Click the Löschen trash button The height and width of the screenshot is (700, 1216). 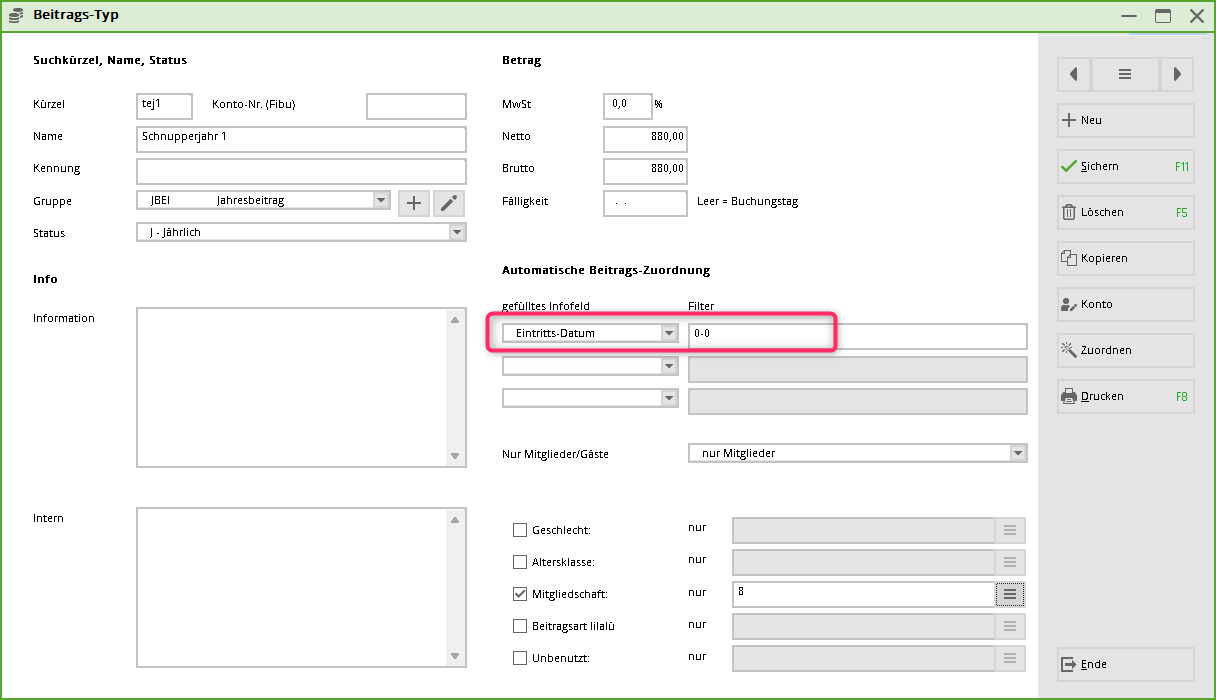pyautogui.click(x=1125, y=212)
